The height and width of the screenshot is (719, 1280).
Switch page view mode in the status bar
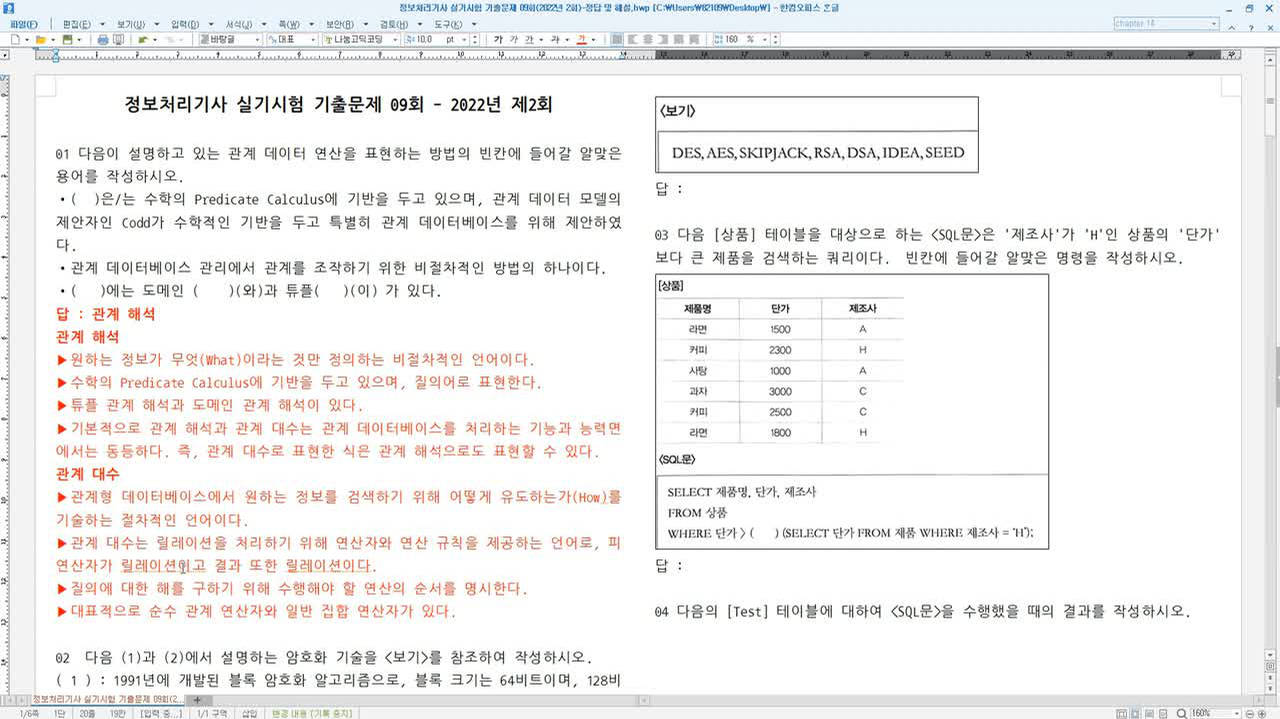(1124, 712)
